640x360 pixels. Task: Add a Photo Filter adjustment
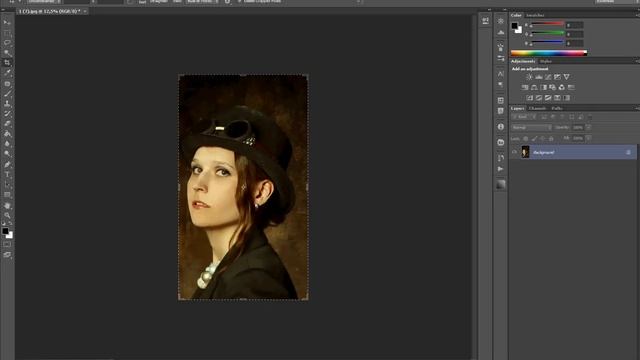click(553, 87)
